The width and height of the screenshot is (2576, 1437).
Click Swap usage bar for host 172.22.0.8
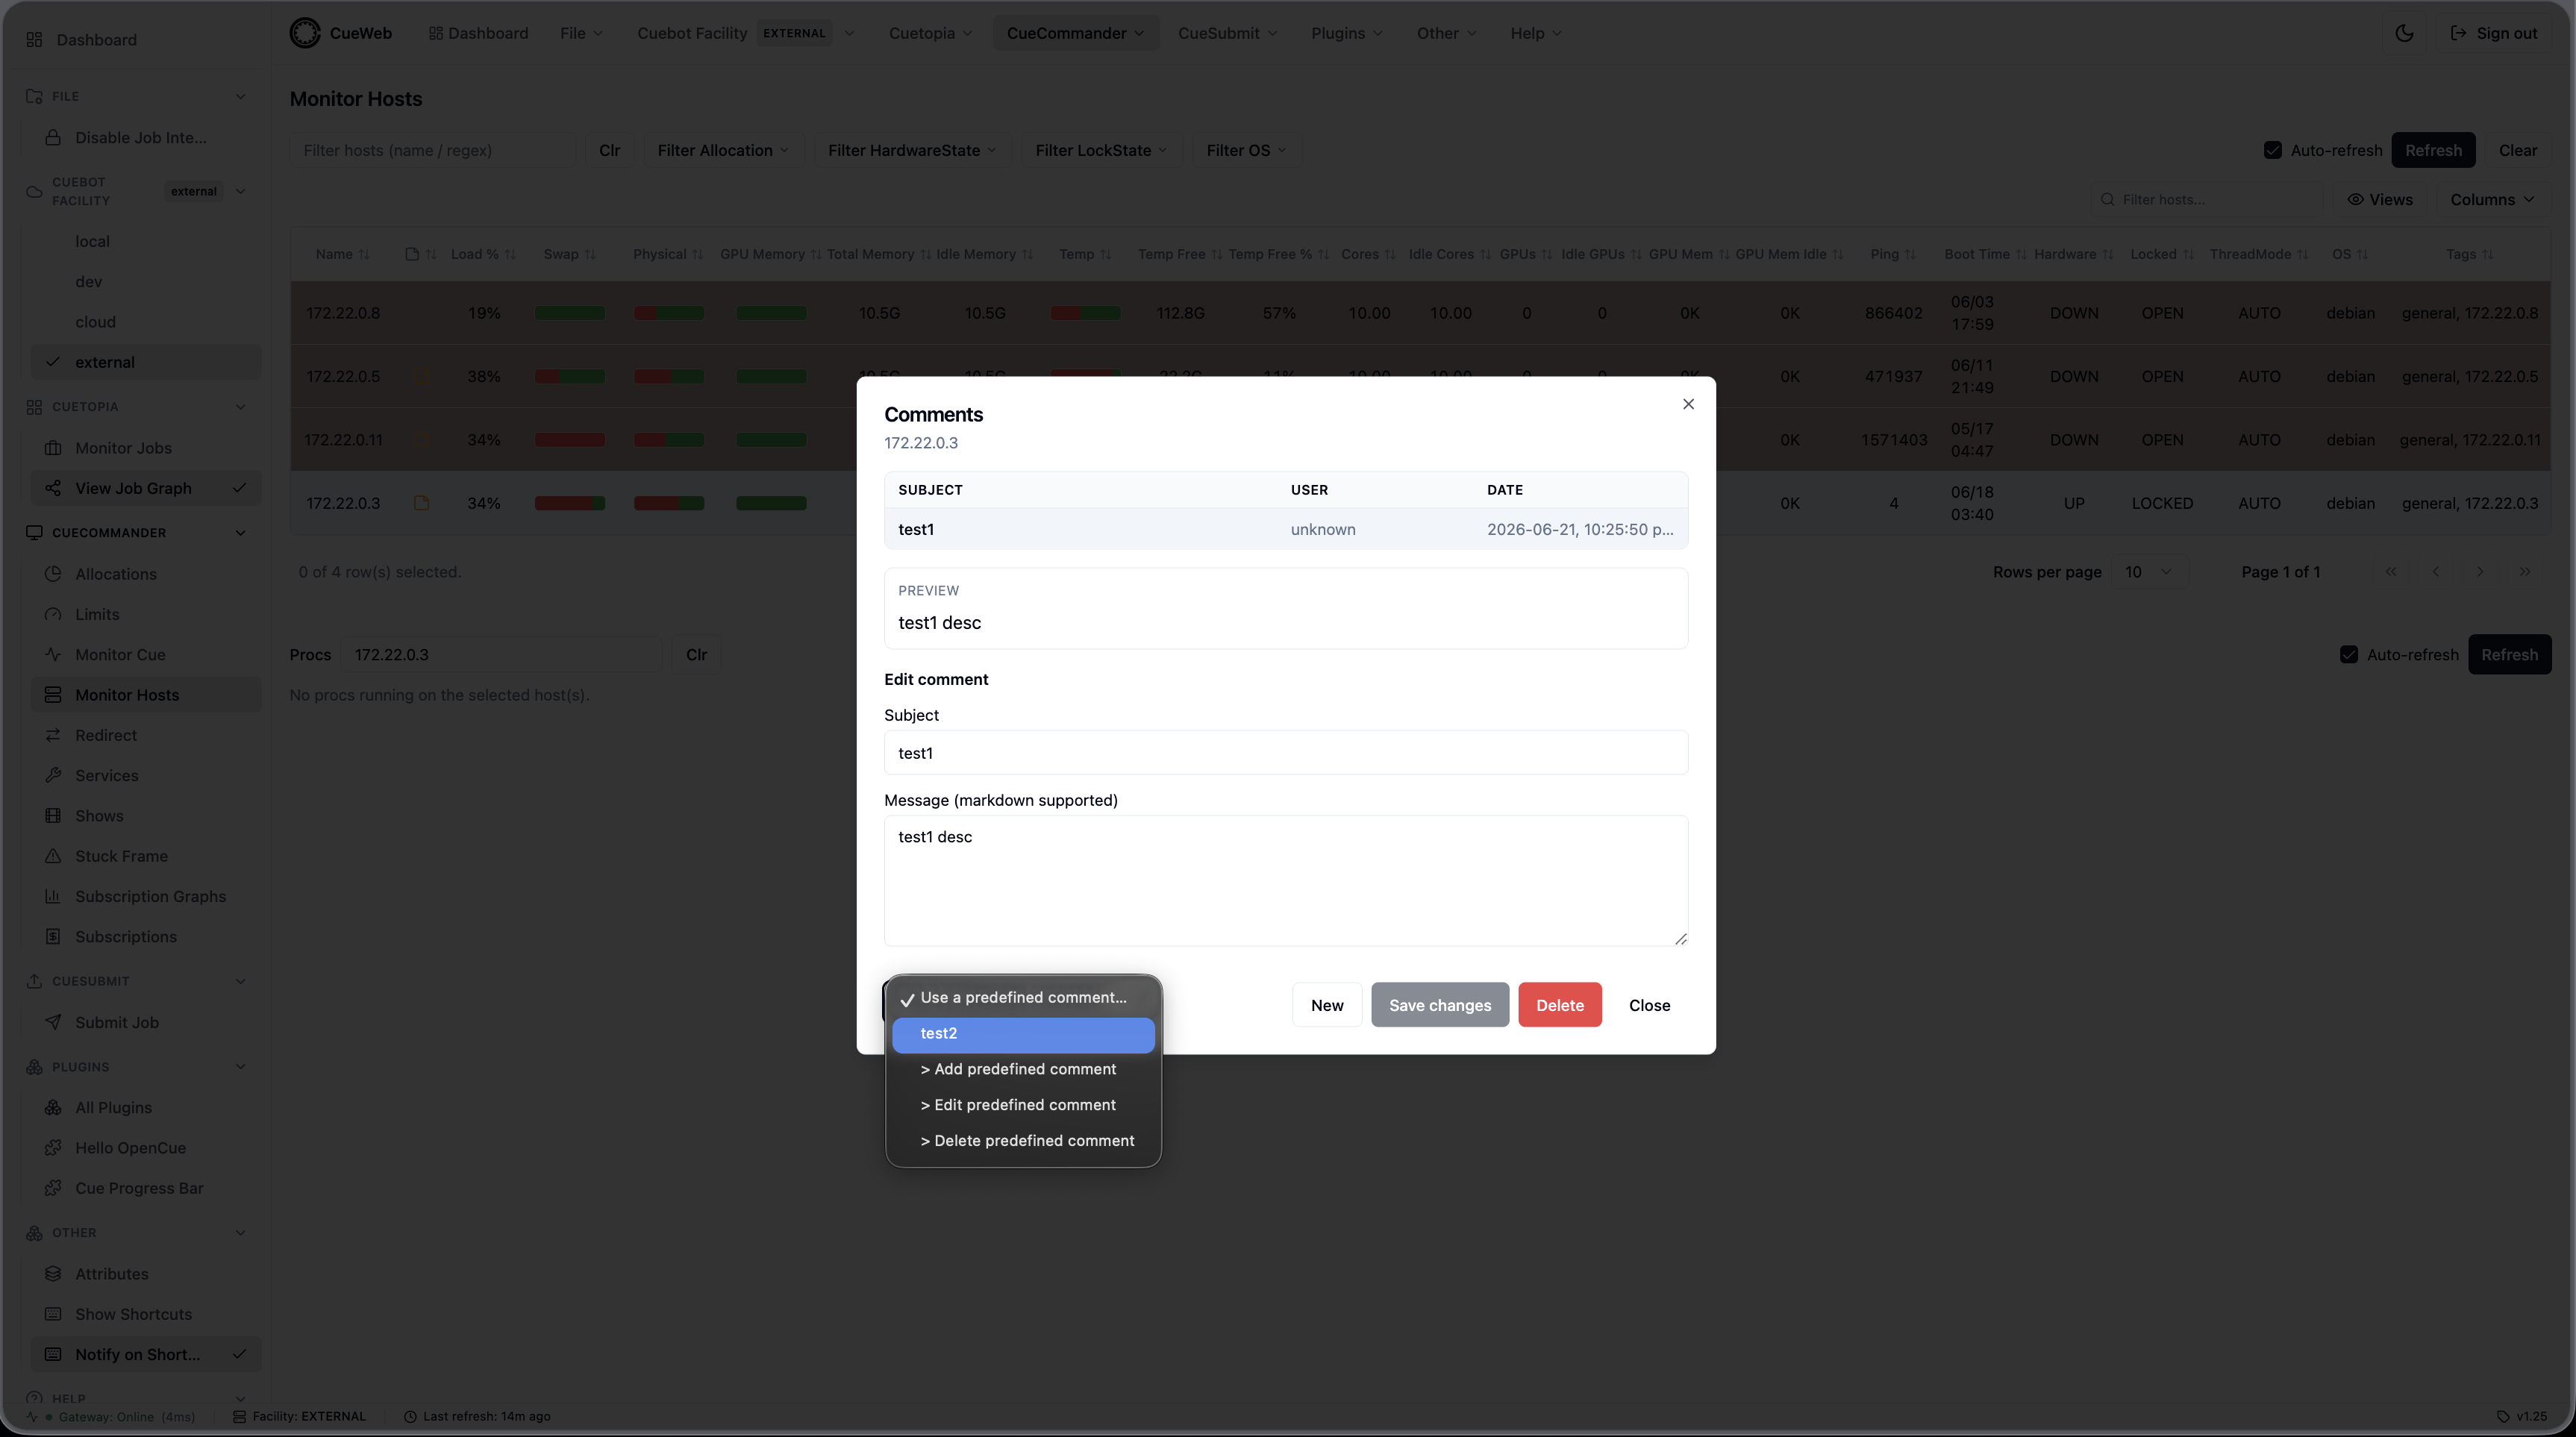[569, 313]
